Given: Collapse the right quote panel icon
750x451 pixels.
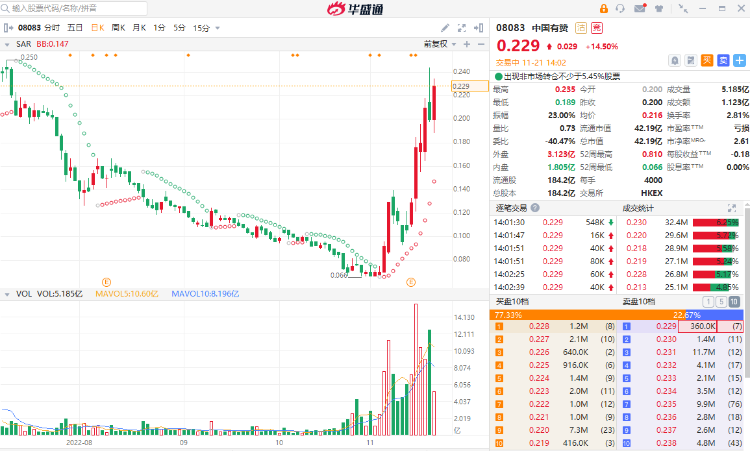Looking at the screenshot, I should 478,28.
